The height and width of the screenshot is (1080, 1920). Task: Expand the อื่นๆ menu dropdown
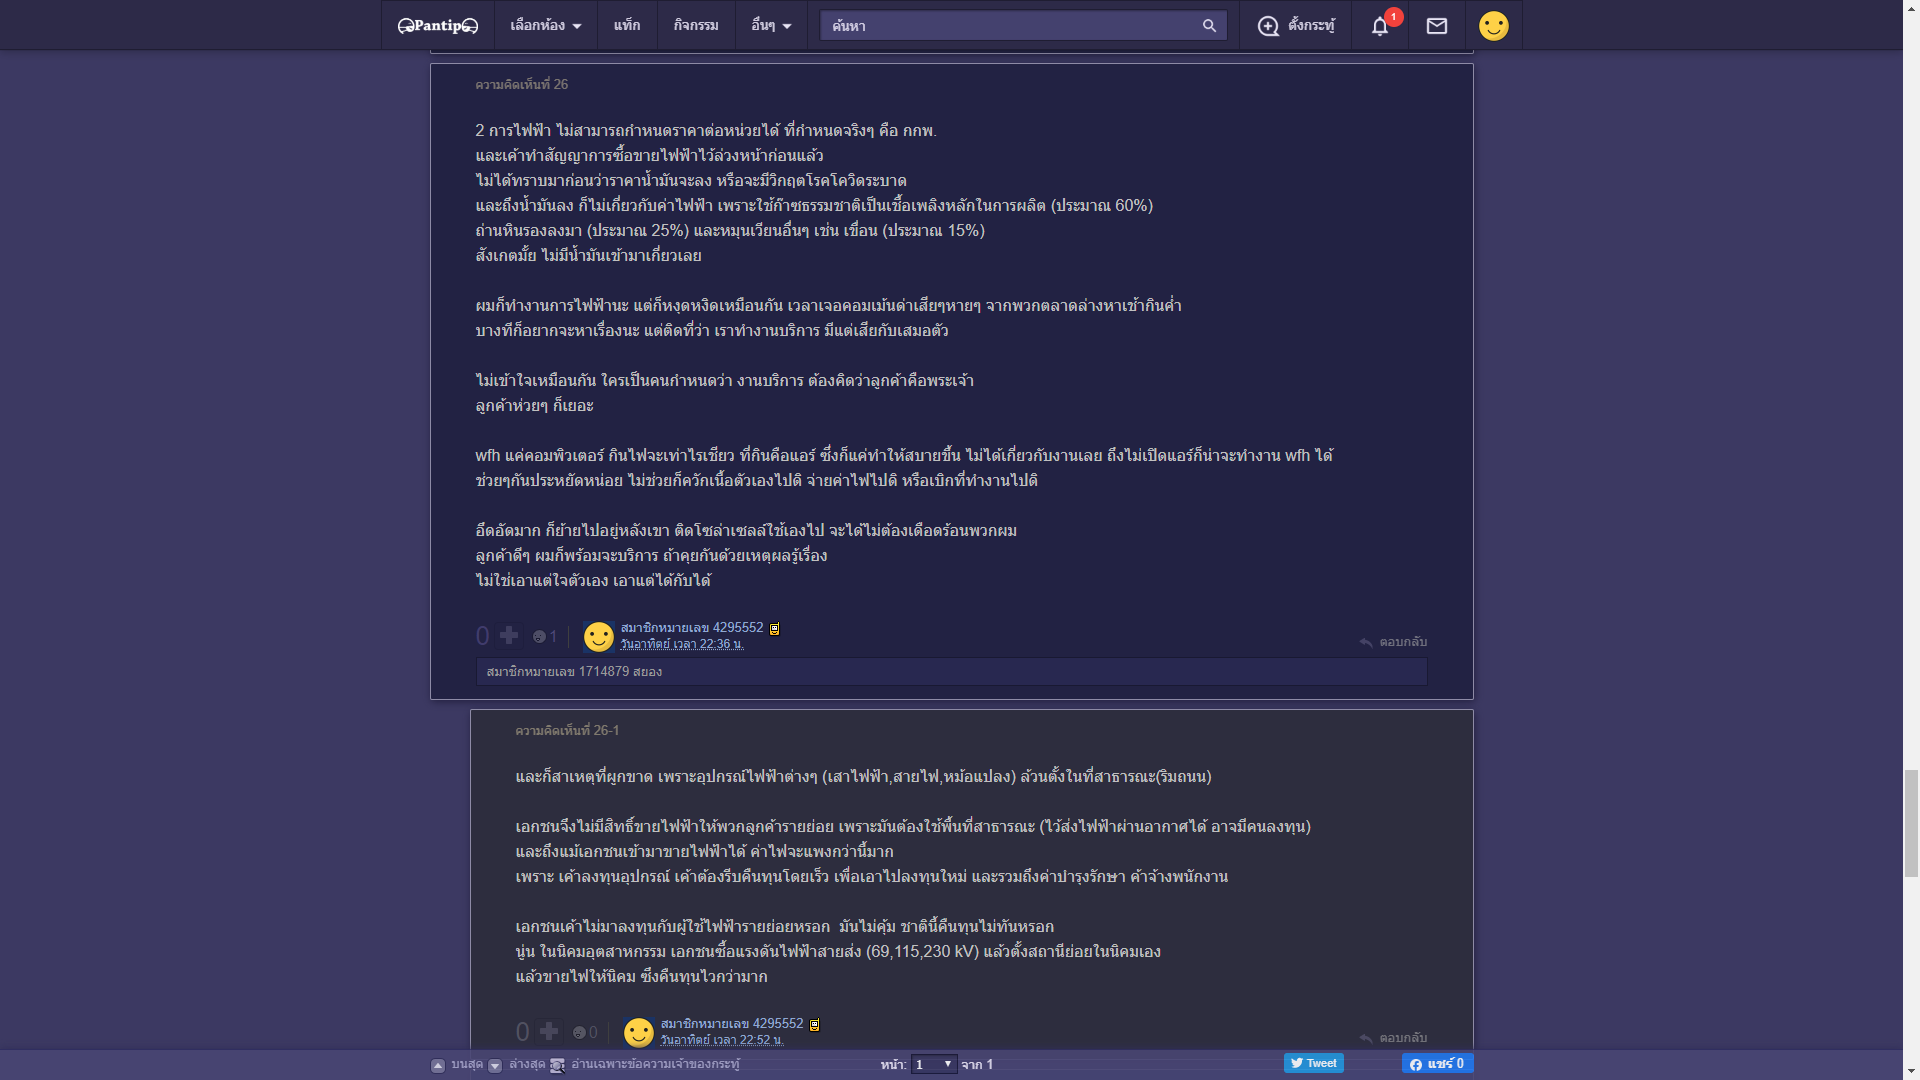point(771,26)
